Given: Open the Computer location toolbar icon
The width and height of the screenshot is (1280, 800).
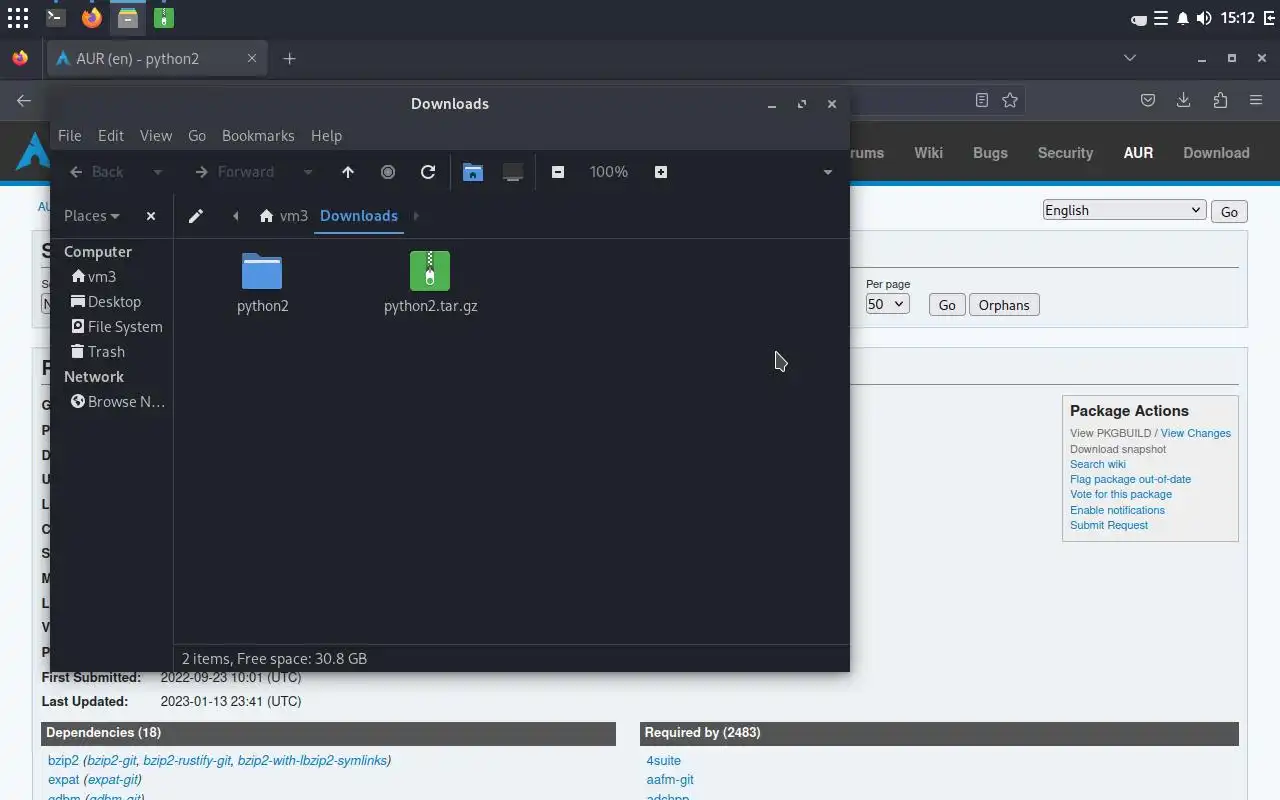Looking at the screenshot, I should [513, 172].
